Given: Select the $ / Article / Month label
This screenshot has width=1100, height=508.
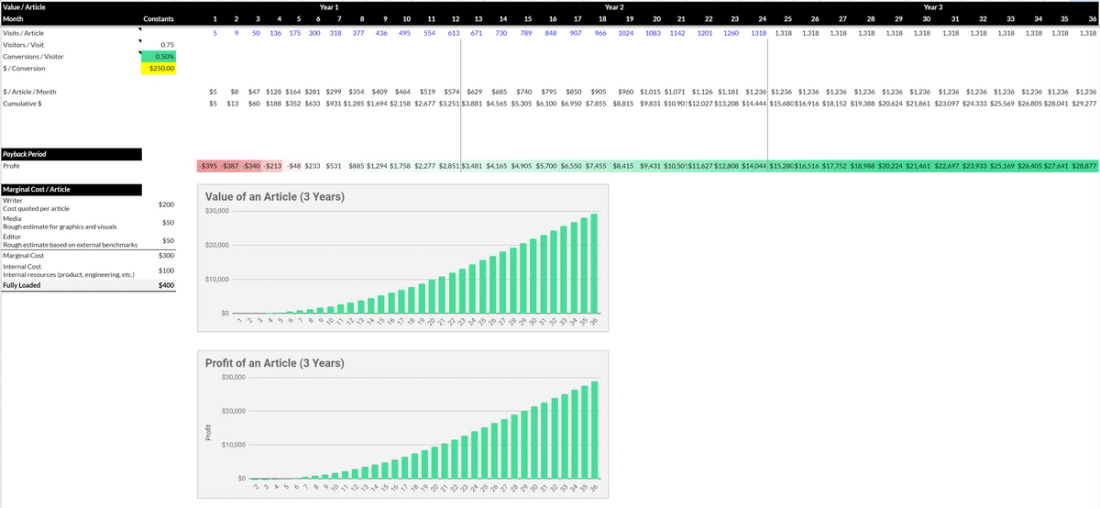Looking at the screenshot, I should [29, 92].
